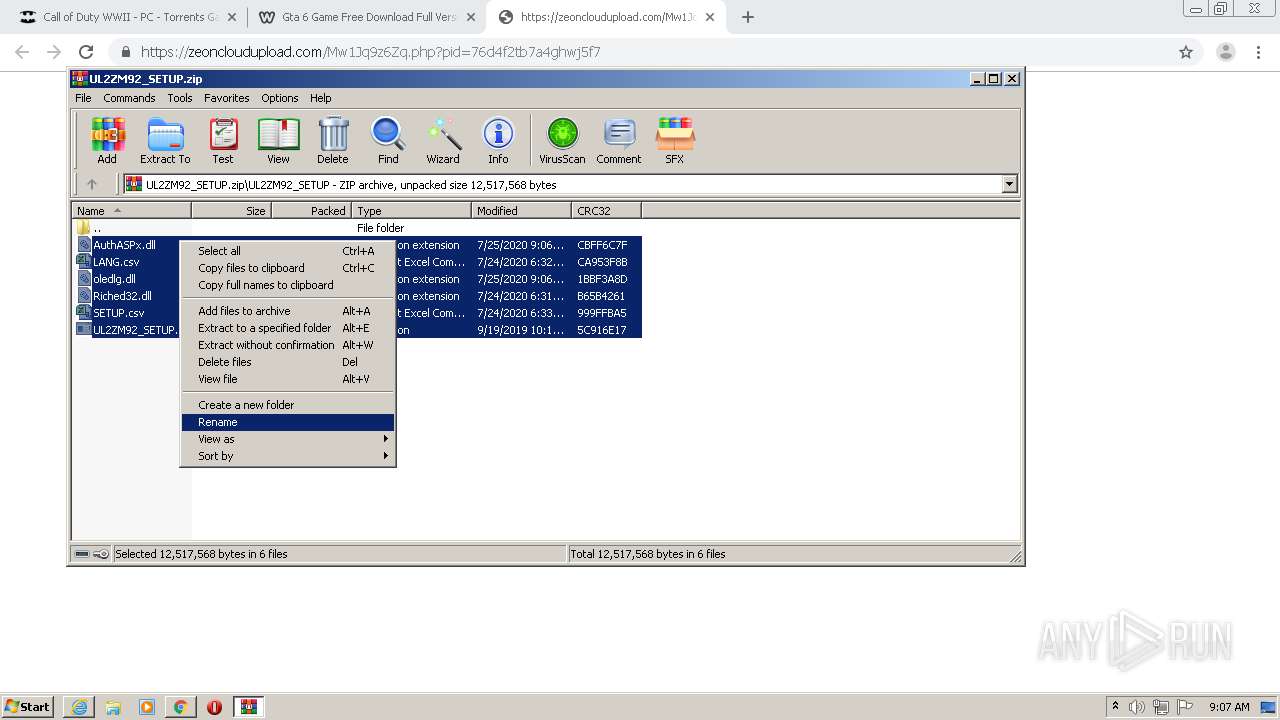1280x720 pixels.
Task: Open the Comment tool
Action: click(x=619, y=140)
